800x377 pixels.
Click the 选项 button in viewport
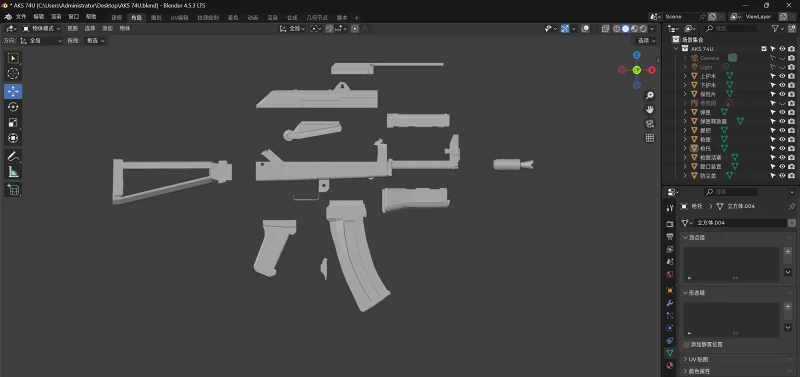645,41
